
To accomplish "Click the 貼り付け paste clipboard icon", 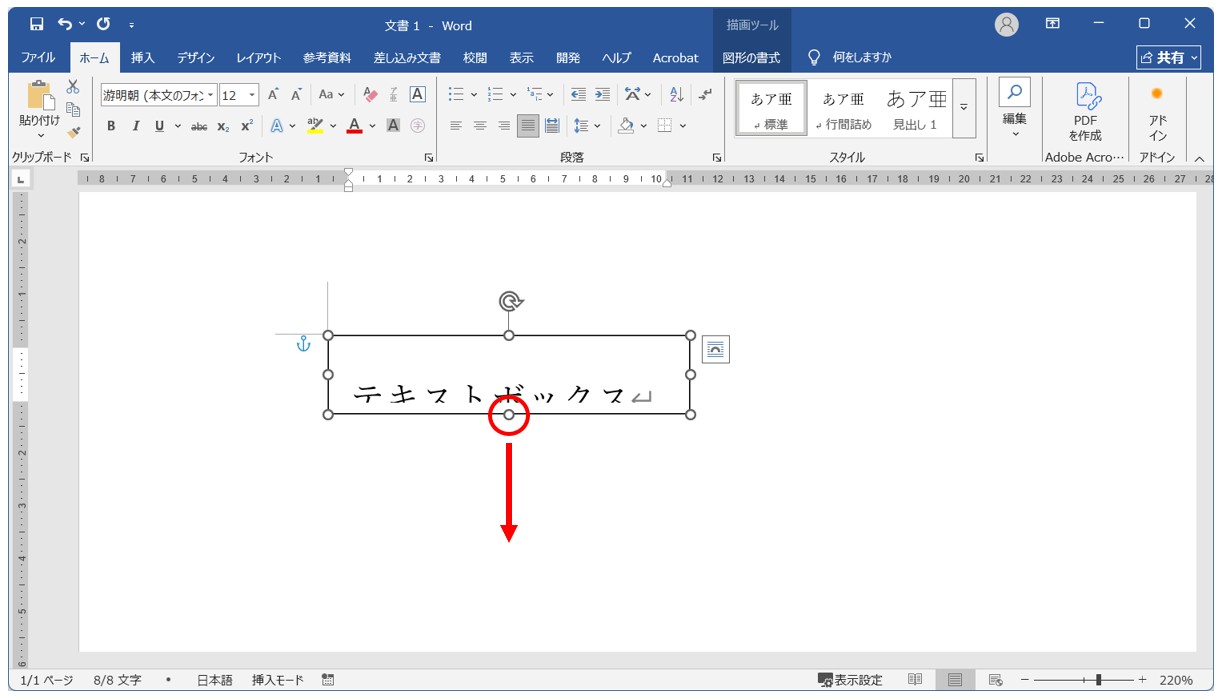I will click(x=40, y=95).
